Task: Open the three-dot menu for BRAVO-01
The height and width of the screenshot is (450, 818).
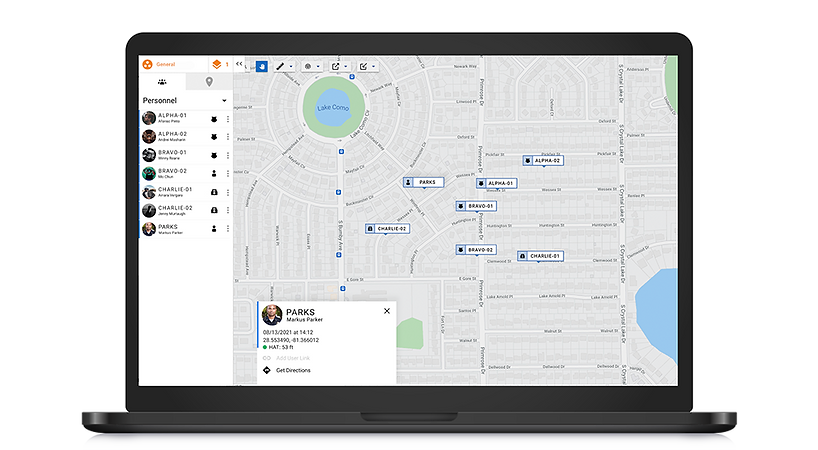Action: click(x=228, y=155)
